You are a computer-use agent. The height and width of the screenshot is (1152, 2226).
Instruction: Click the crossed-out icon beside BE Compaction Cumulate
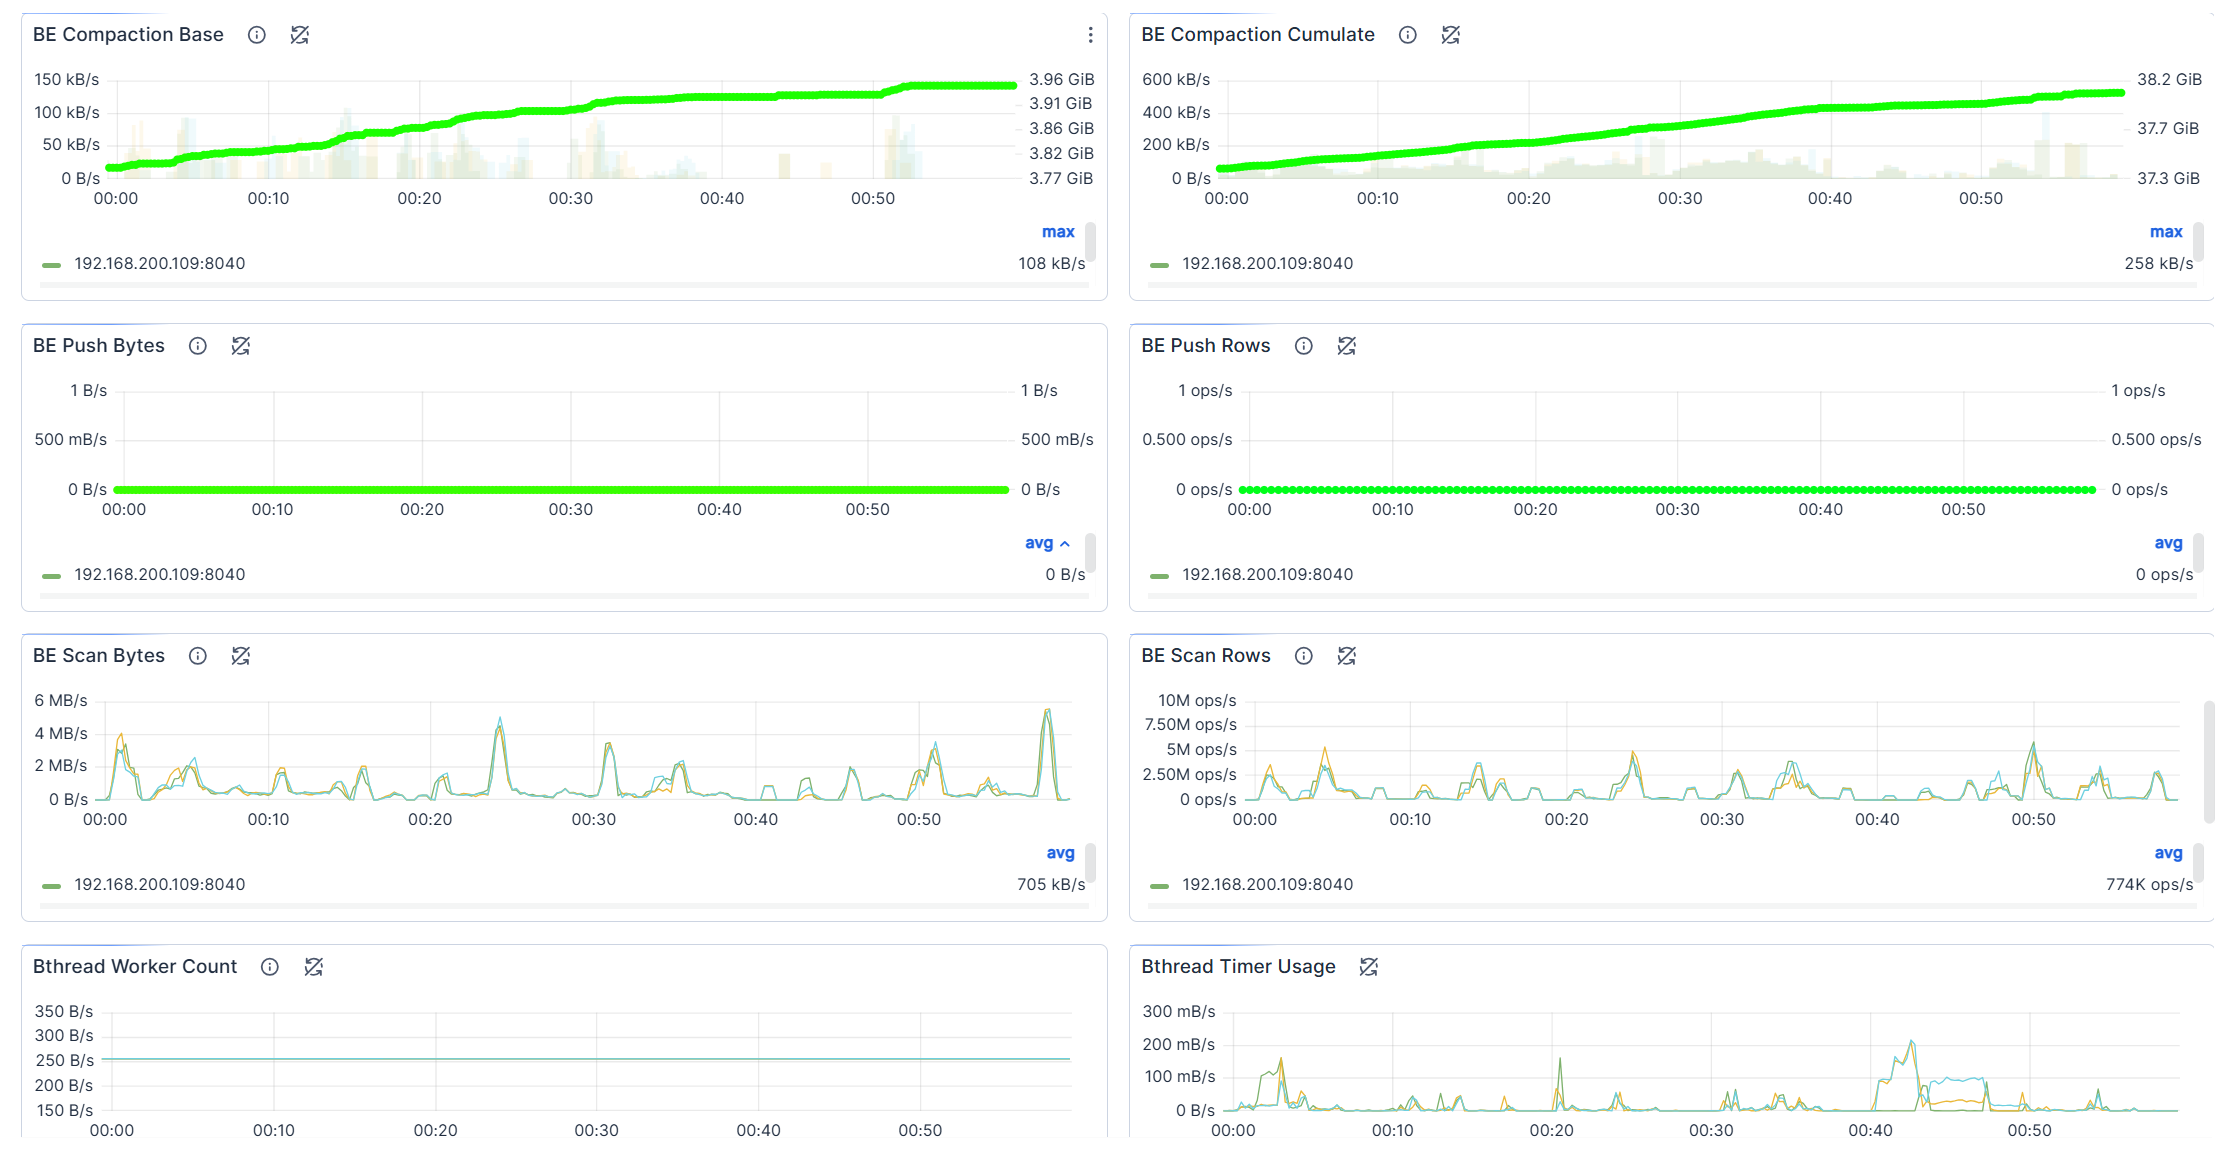[x=1451, y=35]
